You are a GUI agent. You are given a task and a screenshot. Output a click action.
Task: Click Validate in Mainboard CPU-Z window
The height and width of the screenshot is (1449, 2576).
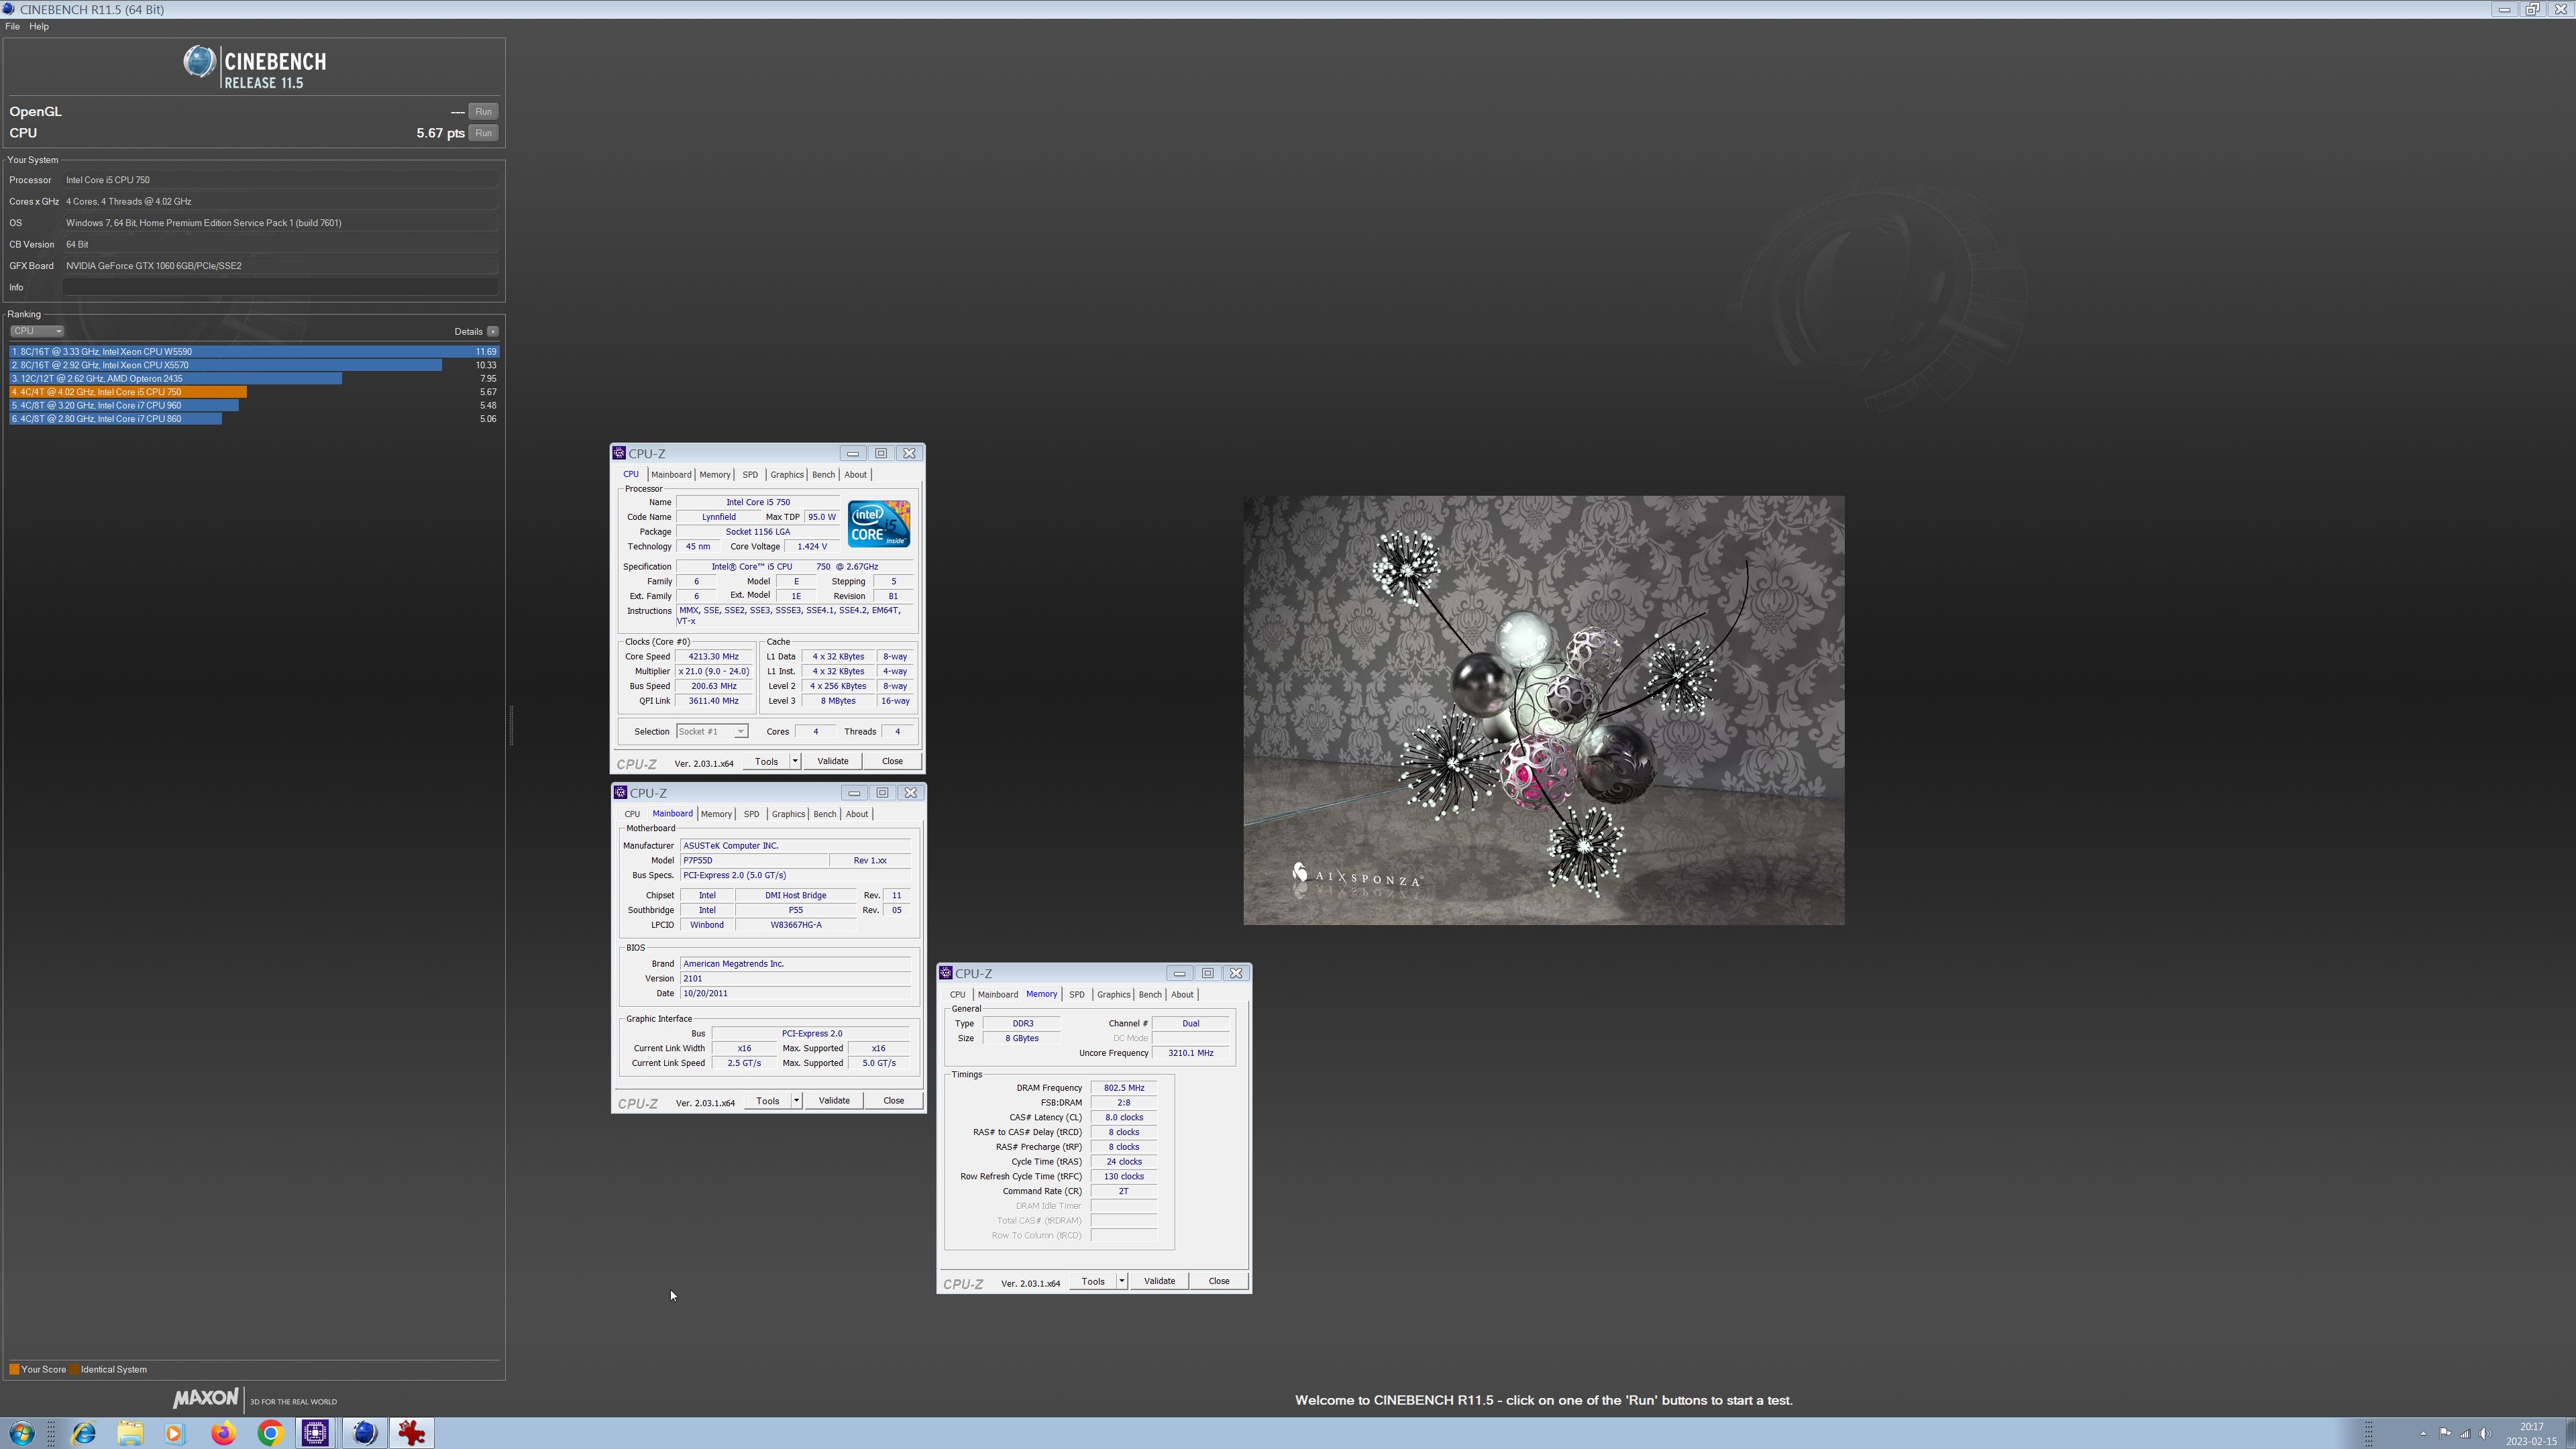point(834,1100)
